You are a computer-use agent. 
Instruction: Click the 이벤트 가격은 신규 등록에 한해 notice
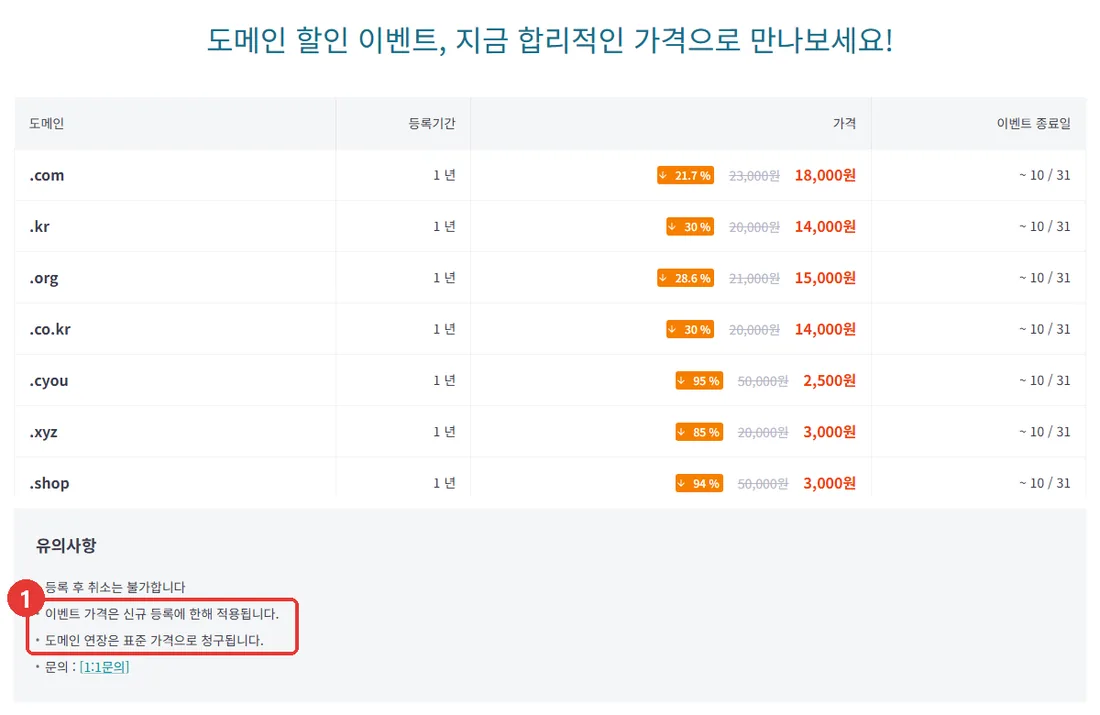click(162, 613)
